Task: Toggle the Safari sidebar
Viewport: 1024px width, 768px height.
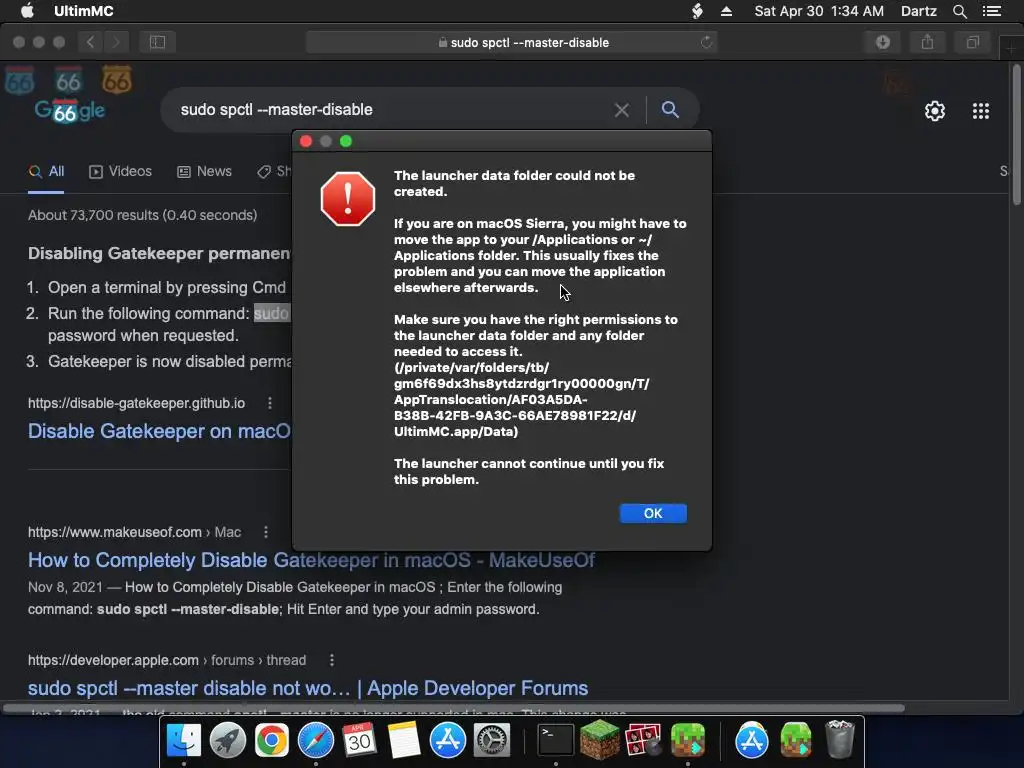Action: pyautogui.click(x=157, y=42)
